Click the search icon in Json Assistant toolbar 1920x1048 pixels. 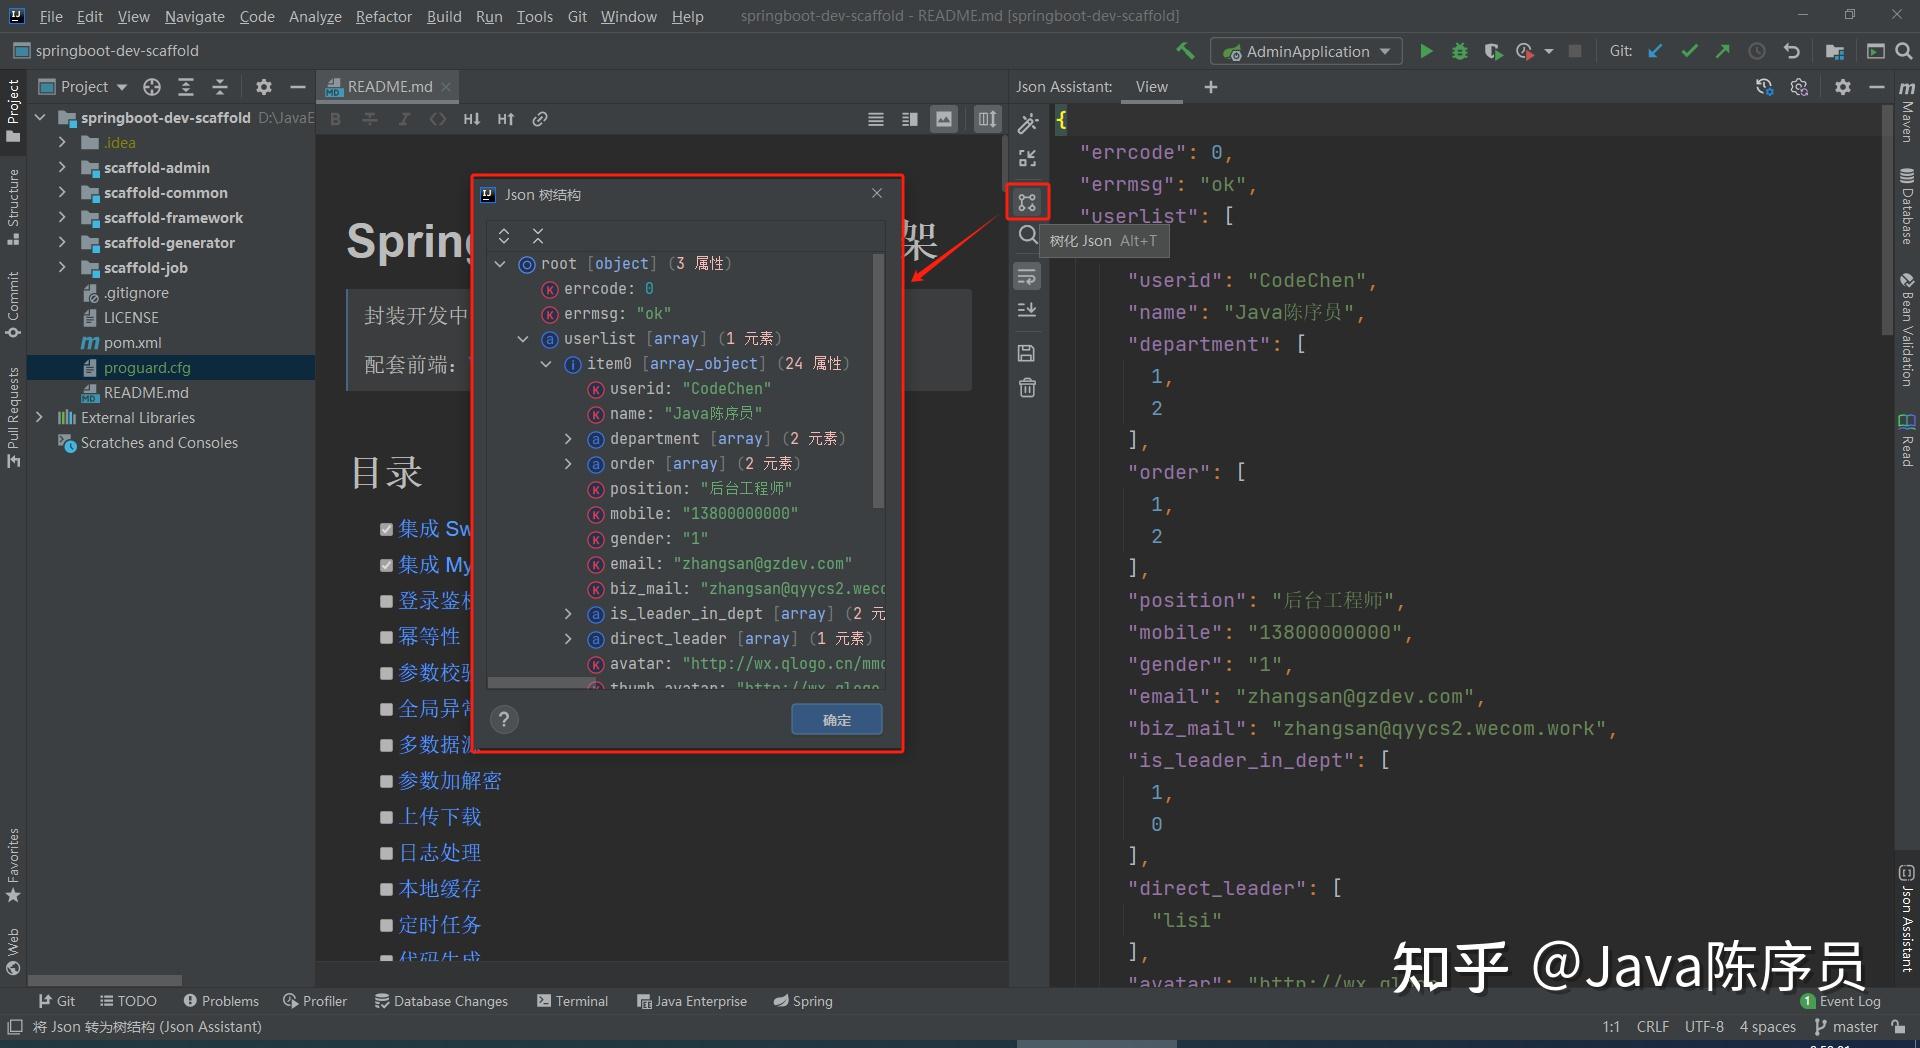click(x=1027, y=236)
